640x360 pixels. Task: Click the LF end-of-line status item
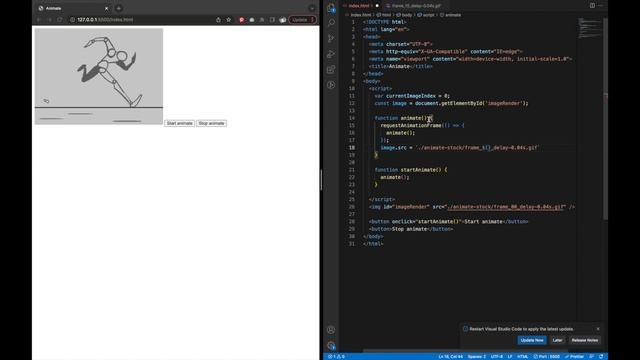click(510, 356)
